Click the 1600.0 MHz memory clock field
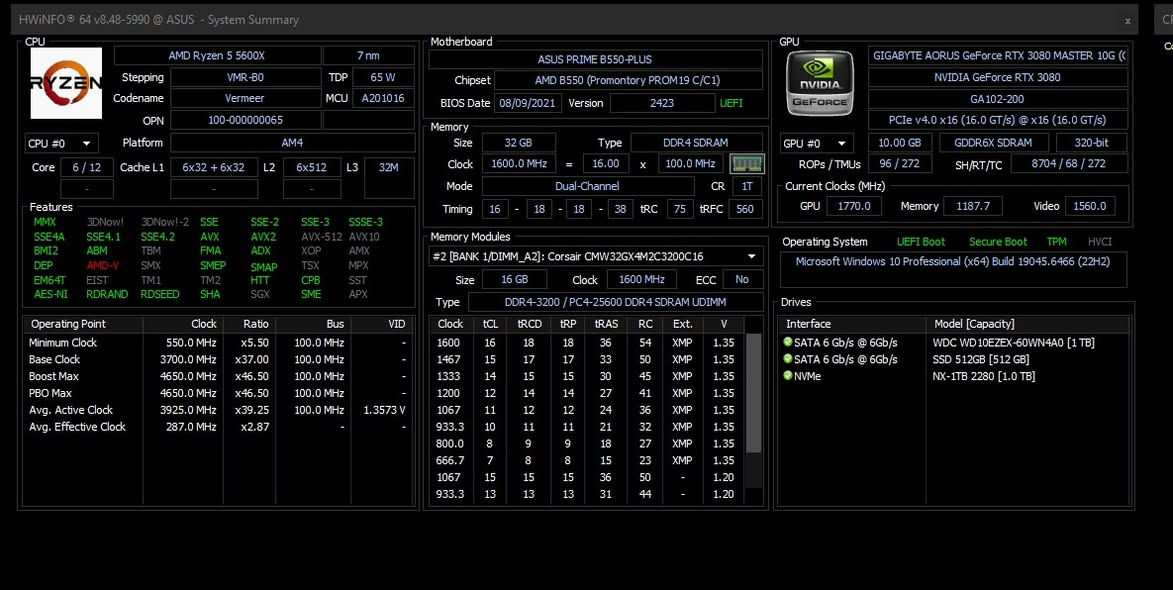 tap(518, 164)
